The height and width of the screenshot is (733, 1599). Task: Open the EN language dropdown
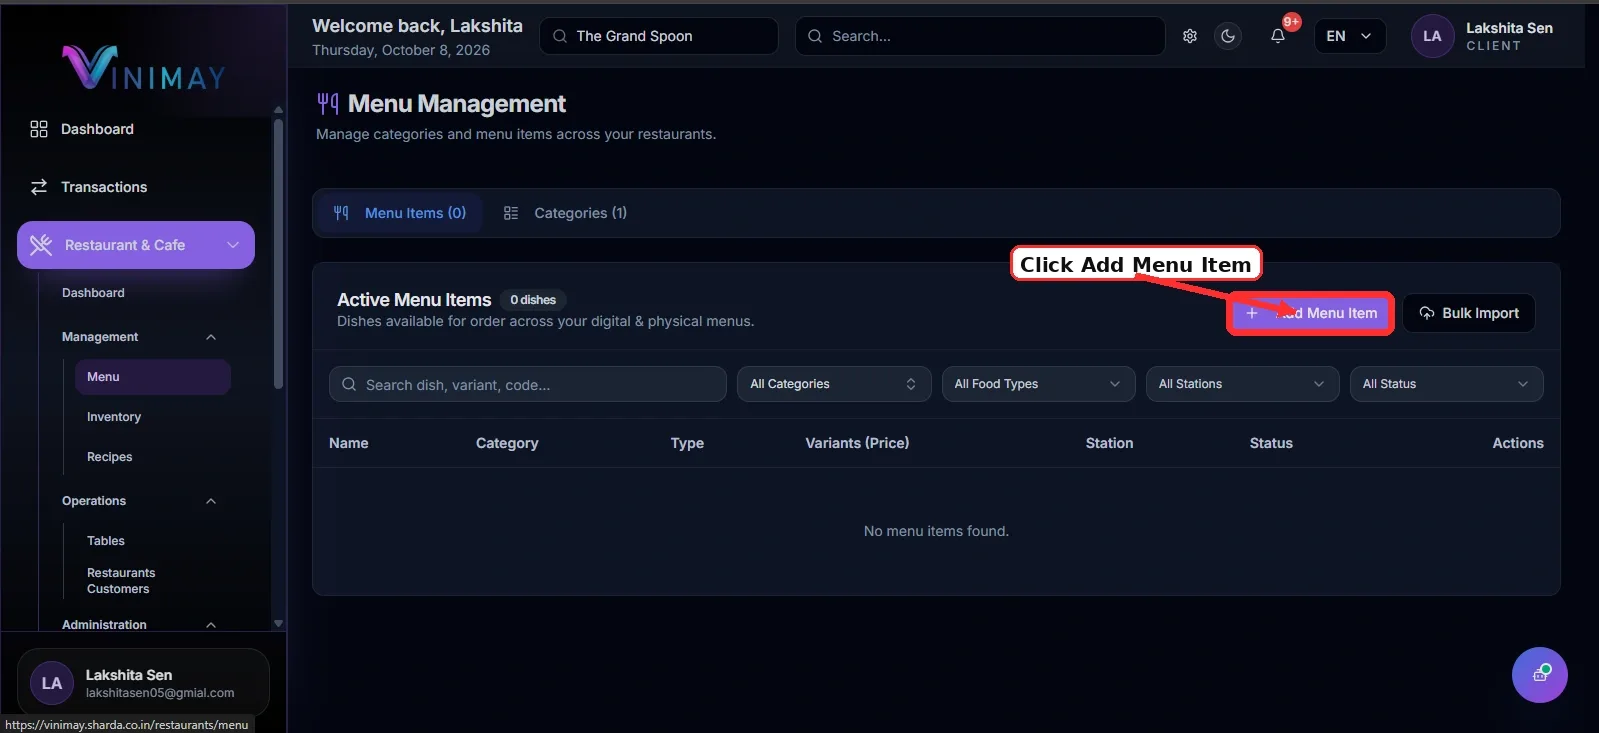click(x=1349, y=36)
